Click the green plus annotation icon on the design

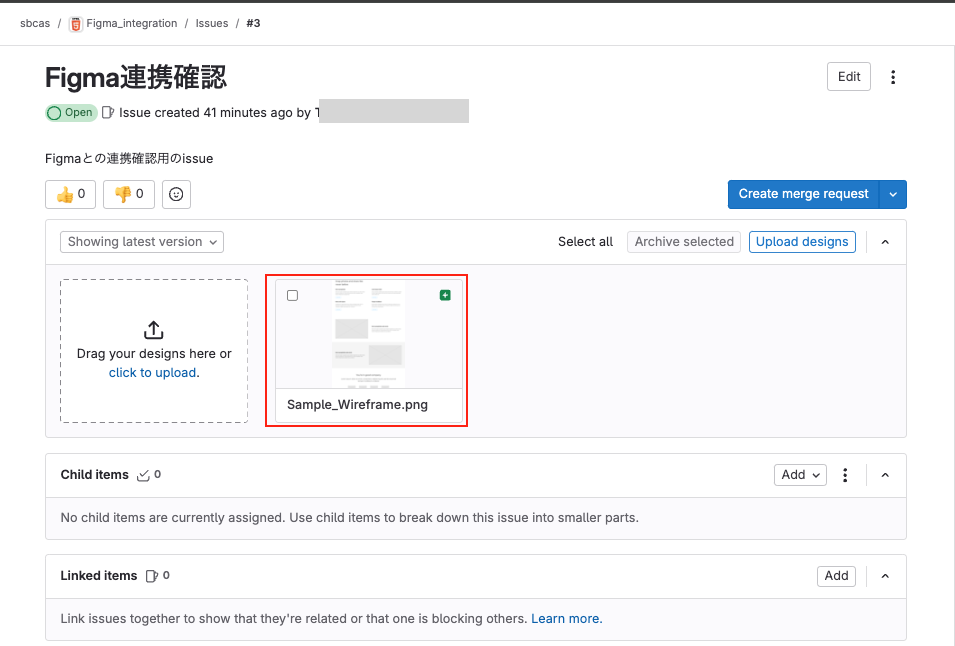pyautogui.click(x=445, y=295)
